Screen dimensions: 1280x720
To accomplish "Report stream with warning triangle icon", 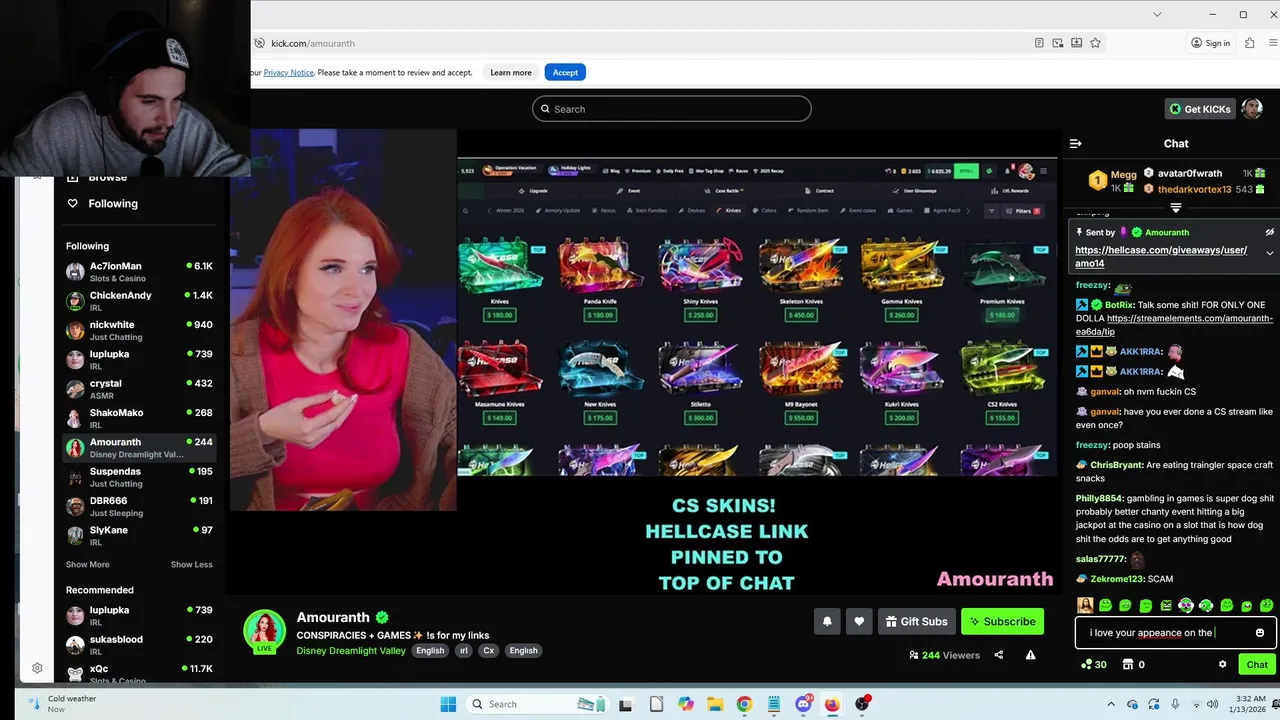I will pos(1030,655).
